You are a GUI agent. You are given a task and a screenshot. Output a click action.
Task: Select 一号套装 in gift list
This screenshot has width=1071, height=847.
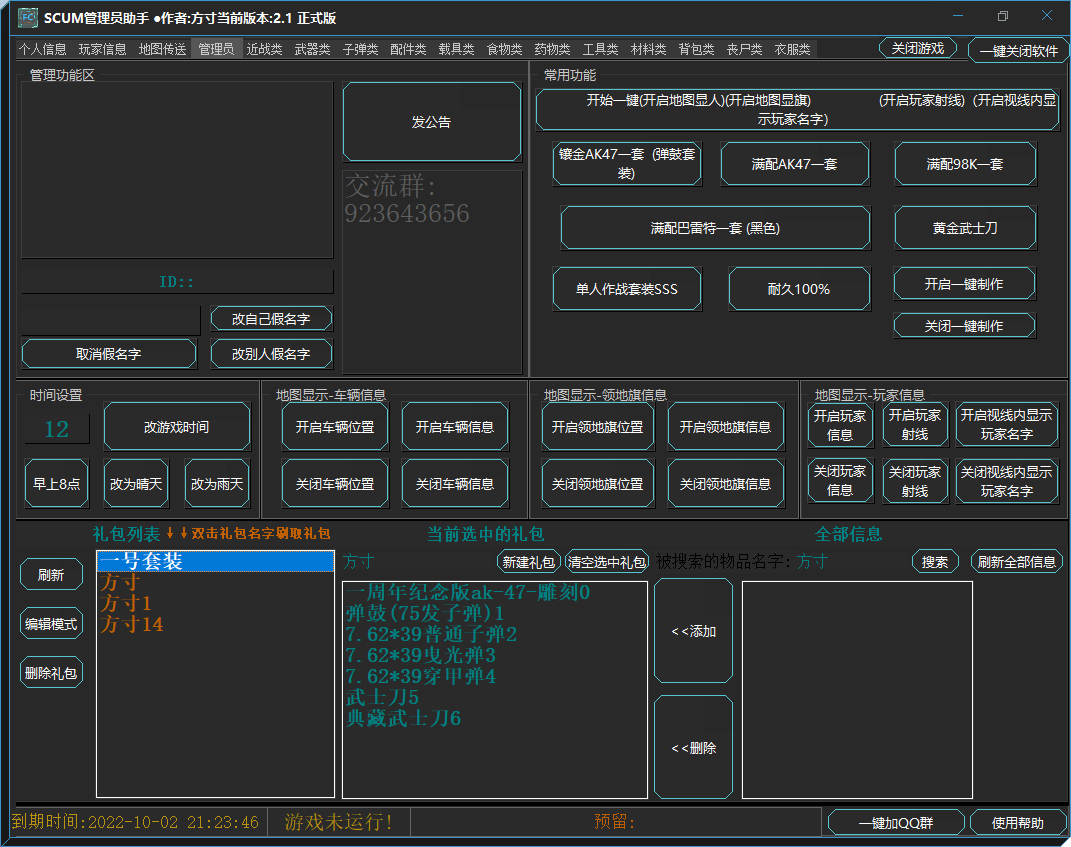pyautogui.click(x=215, y=561)
